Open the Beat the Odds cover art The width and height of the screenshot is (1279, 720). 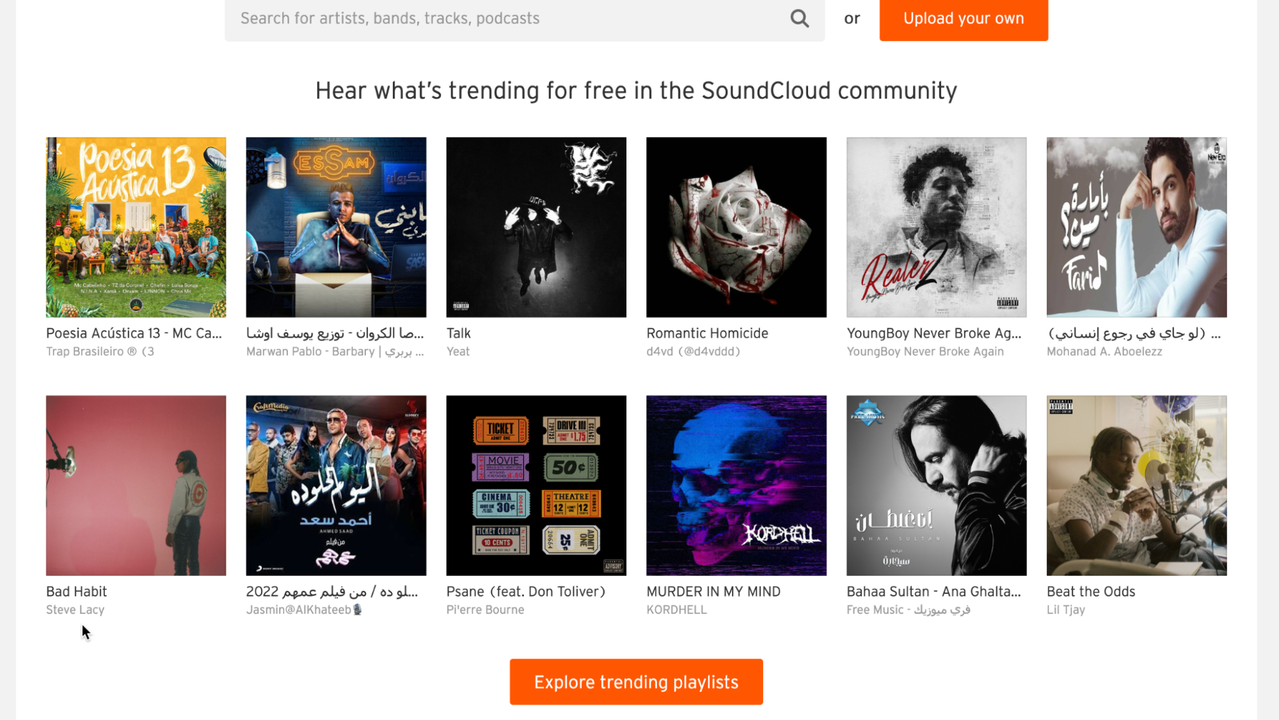(1136, 485)
